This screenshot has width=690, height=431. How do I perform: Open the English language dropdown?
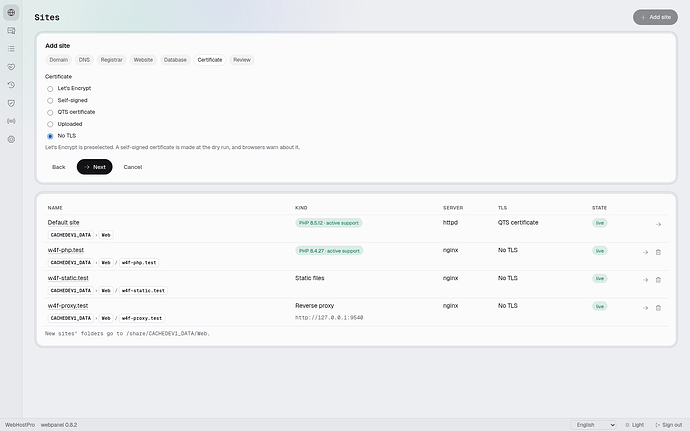[594, 425]
